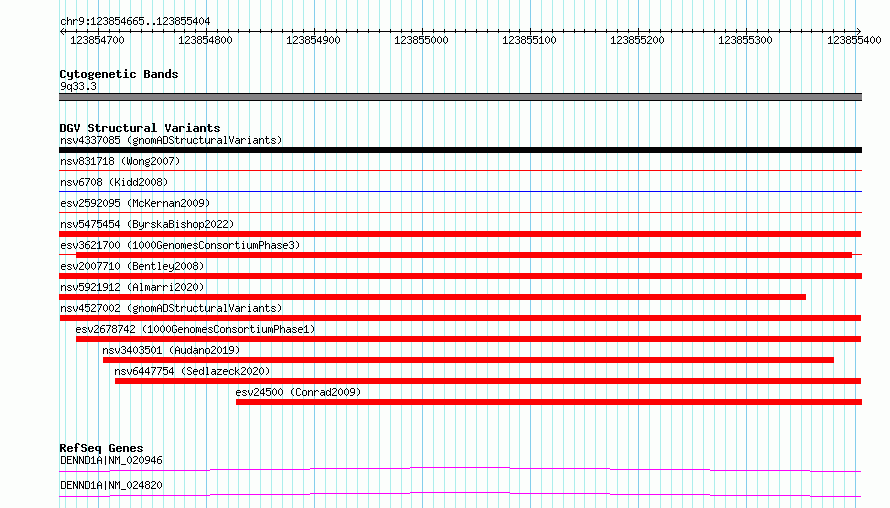Image resolution: width=890 pixels, height=508 pixels.
Task: Select the red nsv5921912 variant bar
Action: coord(433,297)
